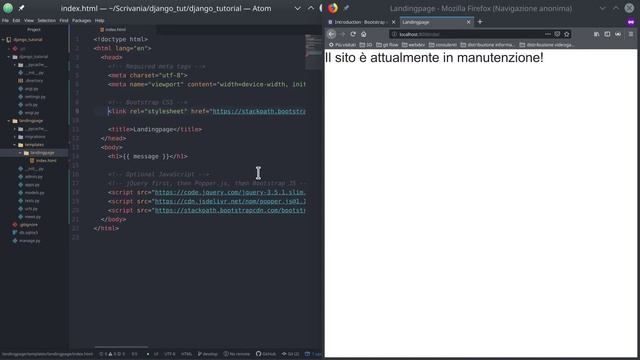Open Firefox home page button
The image size is (640, 360).
click(364, 34)
